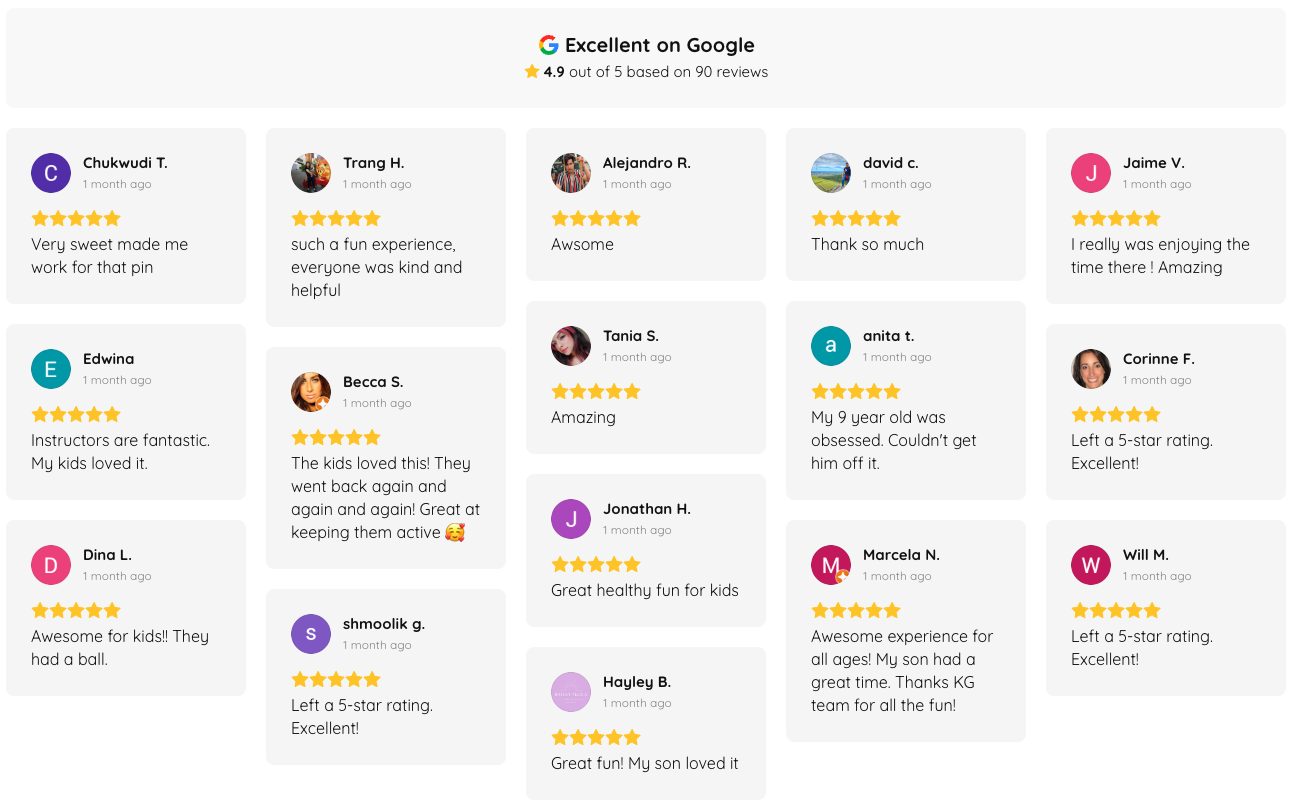This screenshot has height=807, width=1293.
Task: Click the purple "C" avatar for Chukwudi T.
Action: pos(51,173)
